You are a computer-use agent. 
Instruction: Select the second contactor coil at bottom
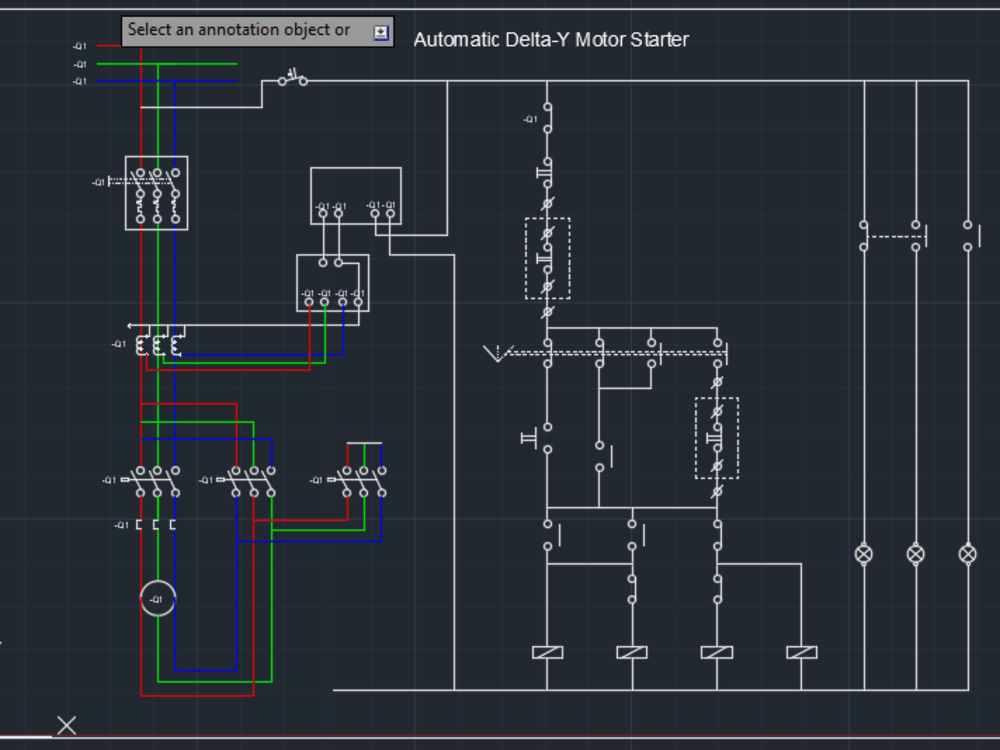pyautogui.click(x=632, y=652)
